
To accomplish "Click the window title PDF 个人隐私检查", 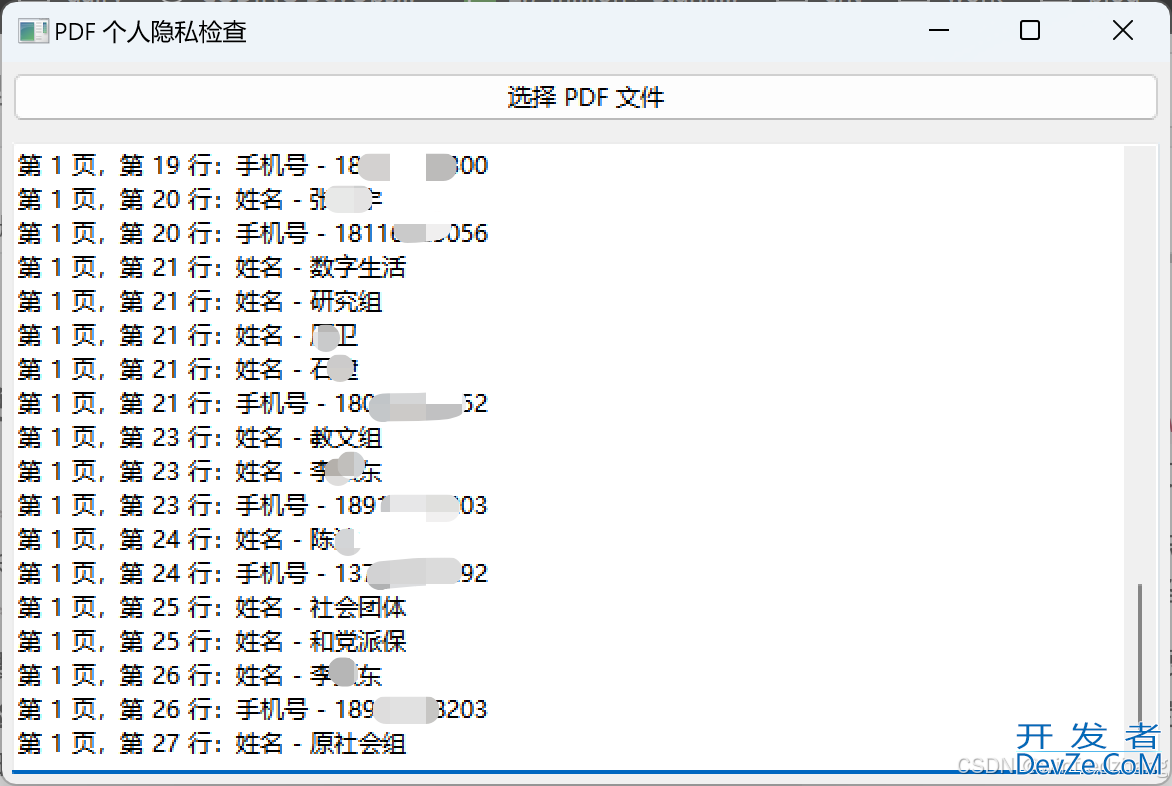I will 150,32.
